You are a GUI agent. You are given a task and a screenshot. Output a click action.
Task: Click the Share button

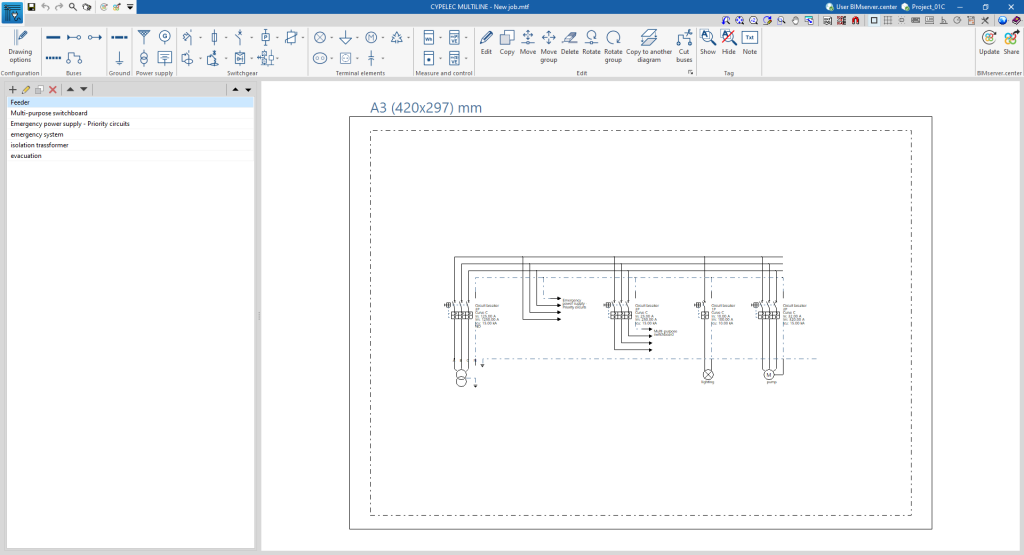point(1011,42)
